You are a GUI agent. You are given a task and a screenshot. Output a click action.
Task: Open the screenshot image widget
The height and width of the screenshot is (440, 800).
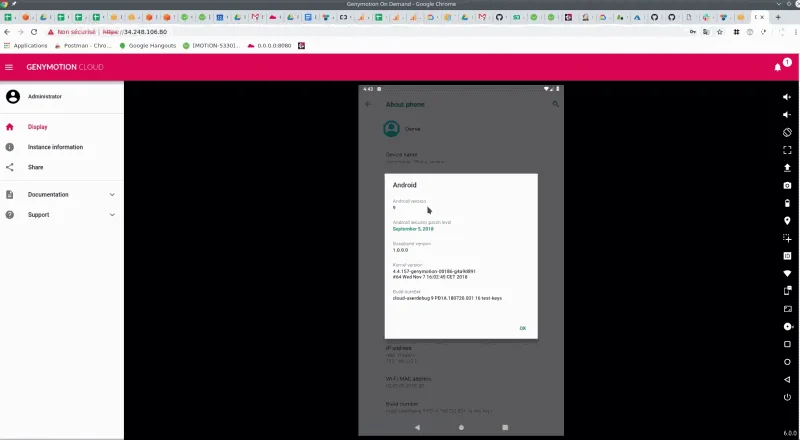click(787, 309)
